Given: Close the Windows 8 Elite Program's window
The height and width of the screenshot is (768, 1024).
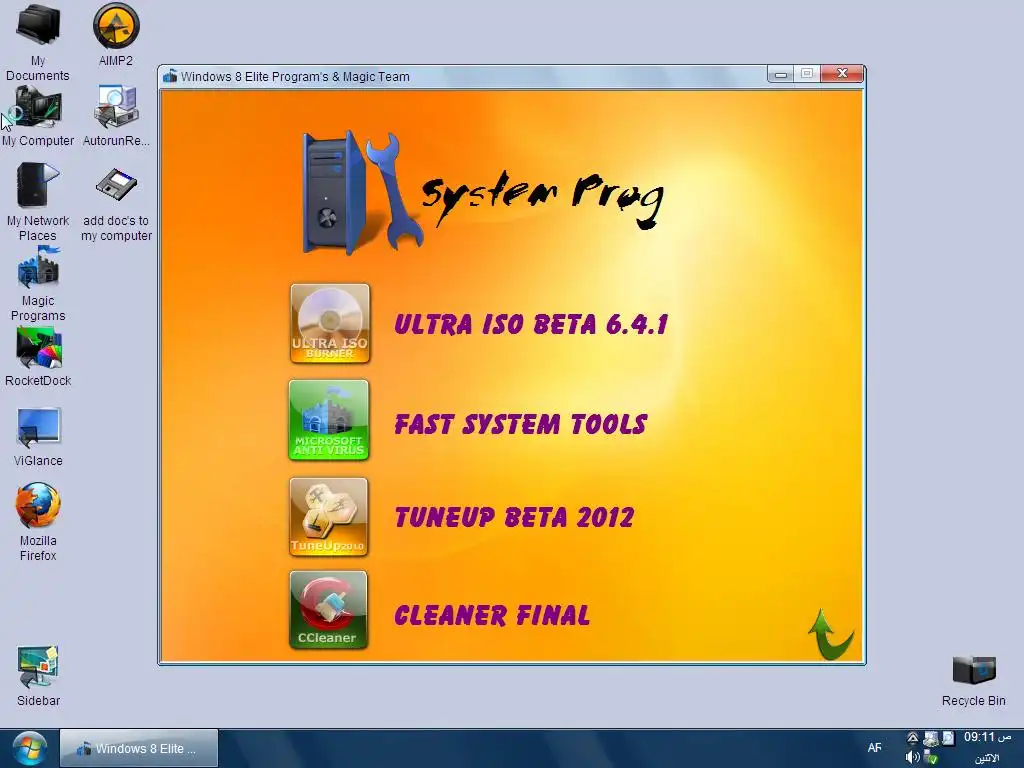Looking at the screenshot, I should point(842,74).
